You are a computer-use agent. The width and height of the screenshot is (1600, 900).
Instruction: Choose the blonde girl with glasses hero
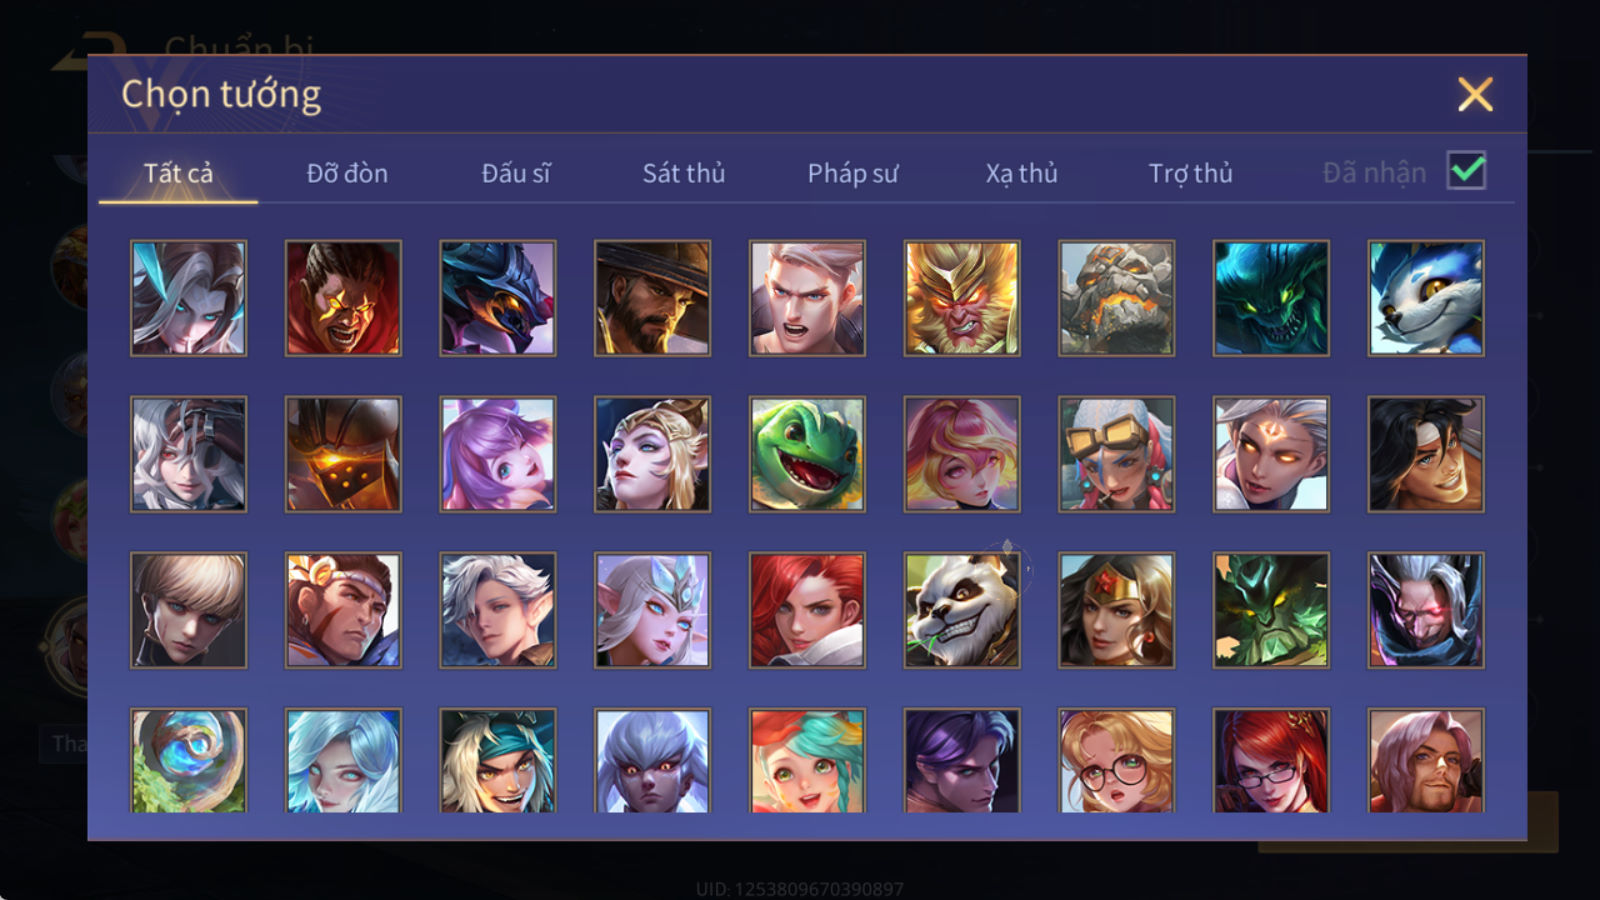(1117, 761)
